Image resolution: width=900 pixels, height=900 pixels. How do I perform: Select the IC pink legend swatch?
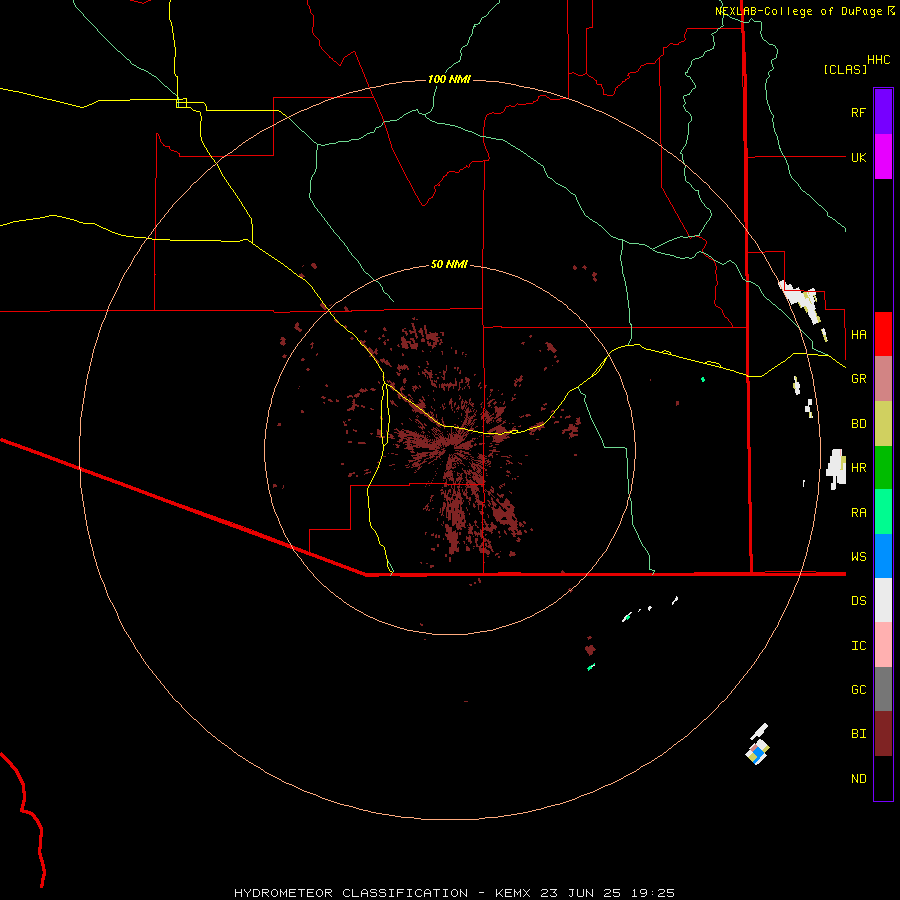coord(883,645)
